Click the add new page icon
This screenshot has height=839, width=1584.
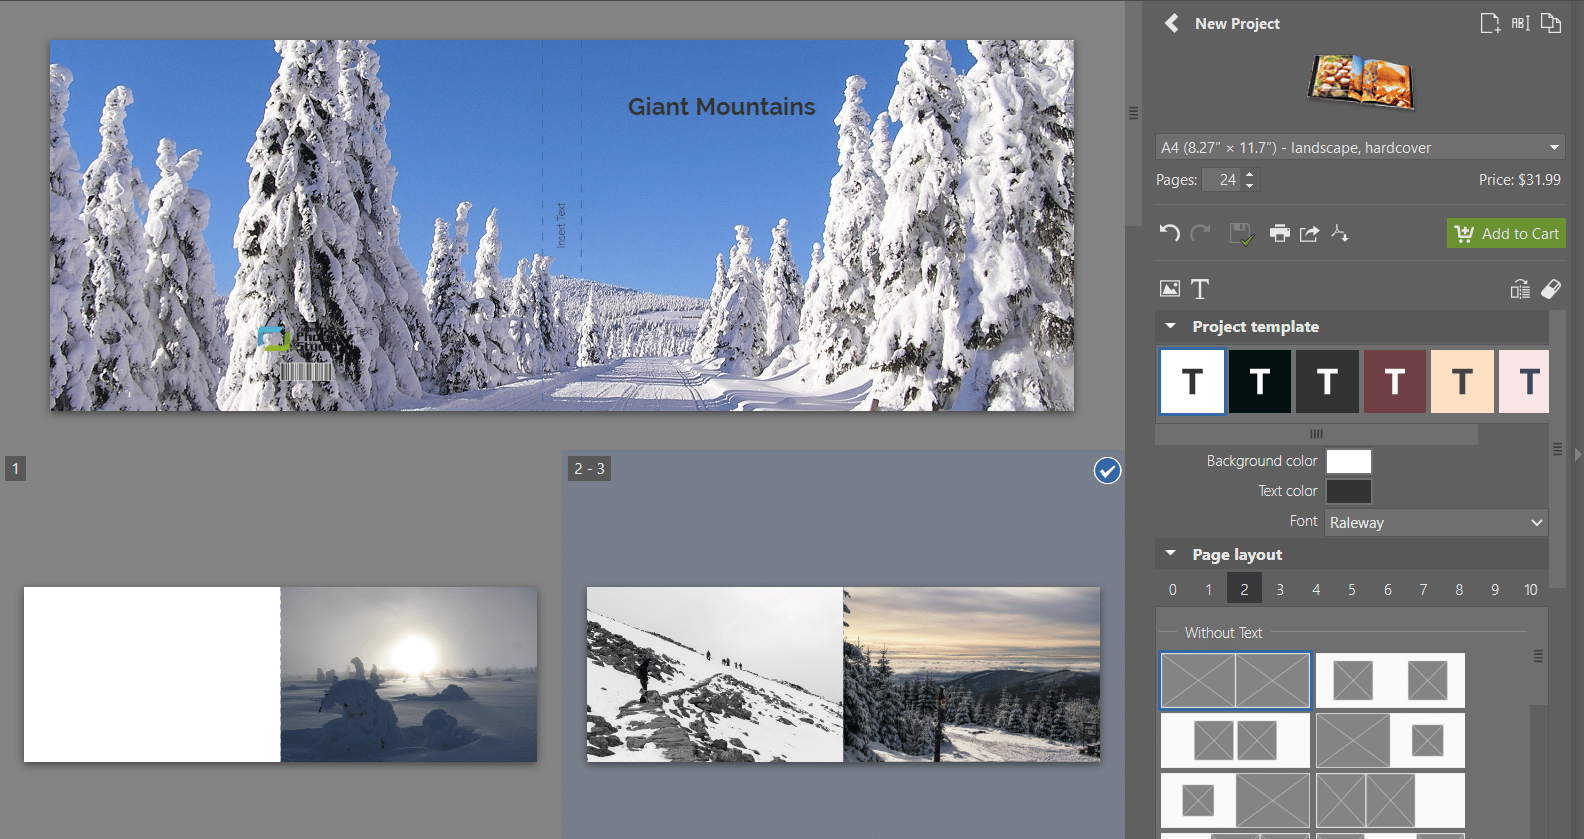[1489, 23]
